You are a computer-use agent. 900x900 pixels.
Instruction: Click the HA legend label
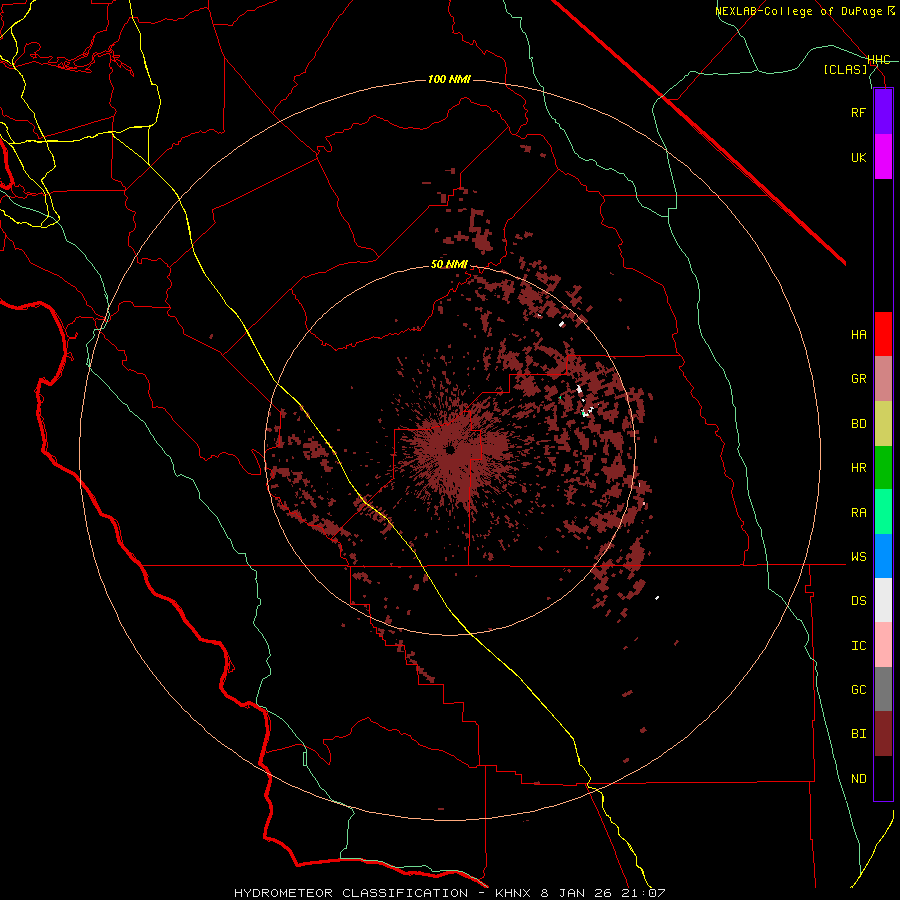tap(858, 335)
